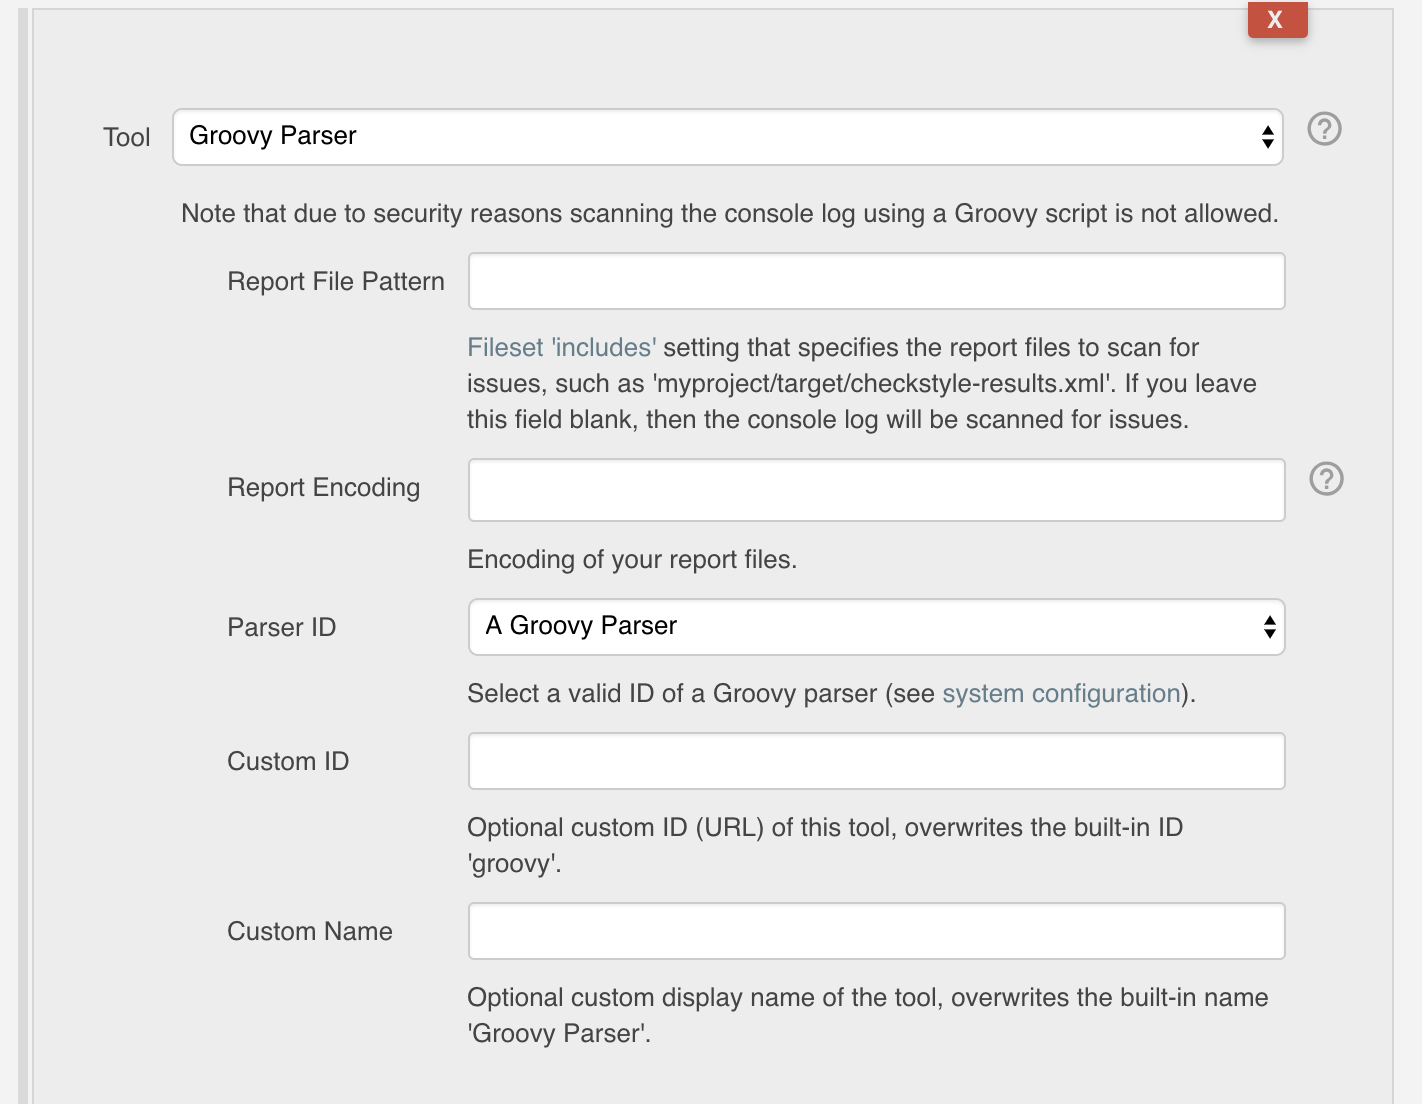Image resolution: width=1422 pixels, height=1104 pixels.
Task: Click into the Report Encoding text box
Action: 876,490
